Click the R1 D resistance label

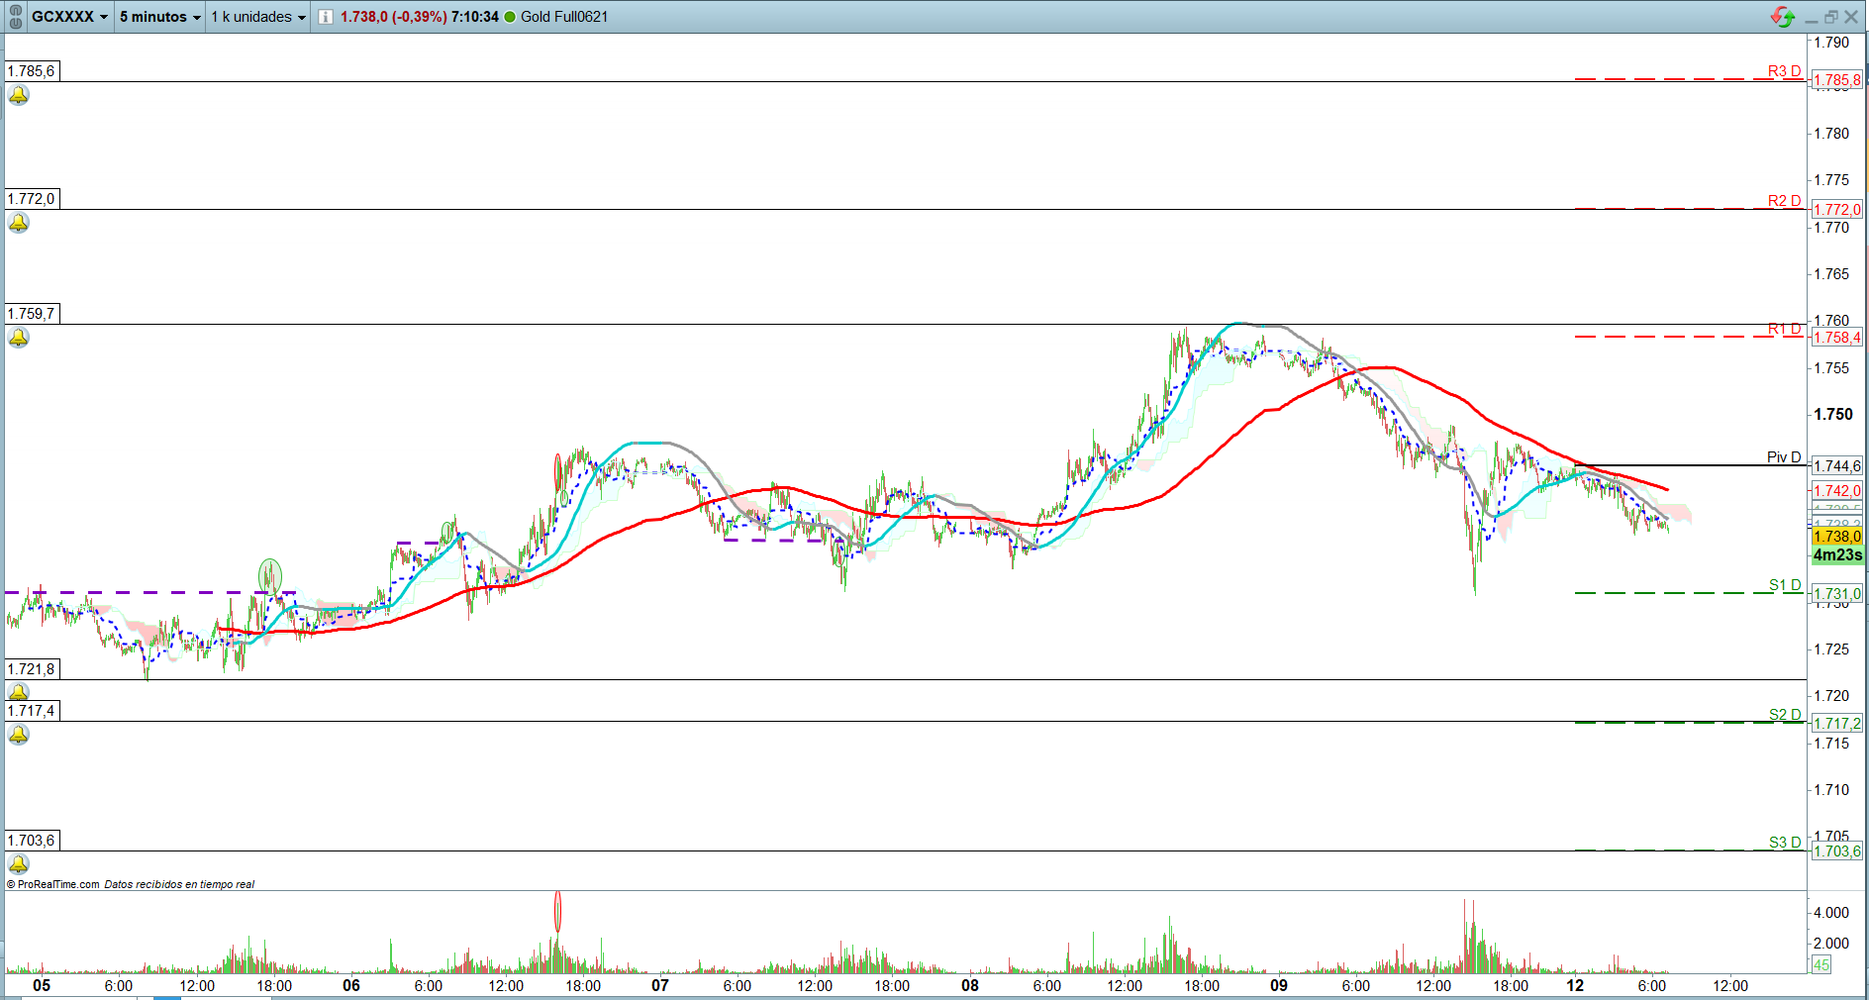tap(1784, 329)
